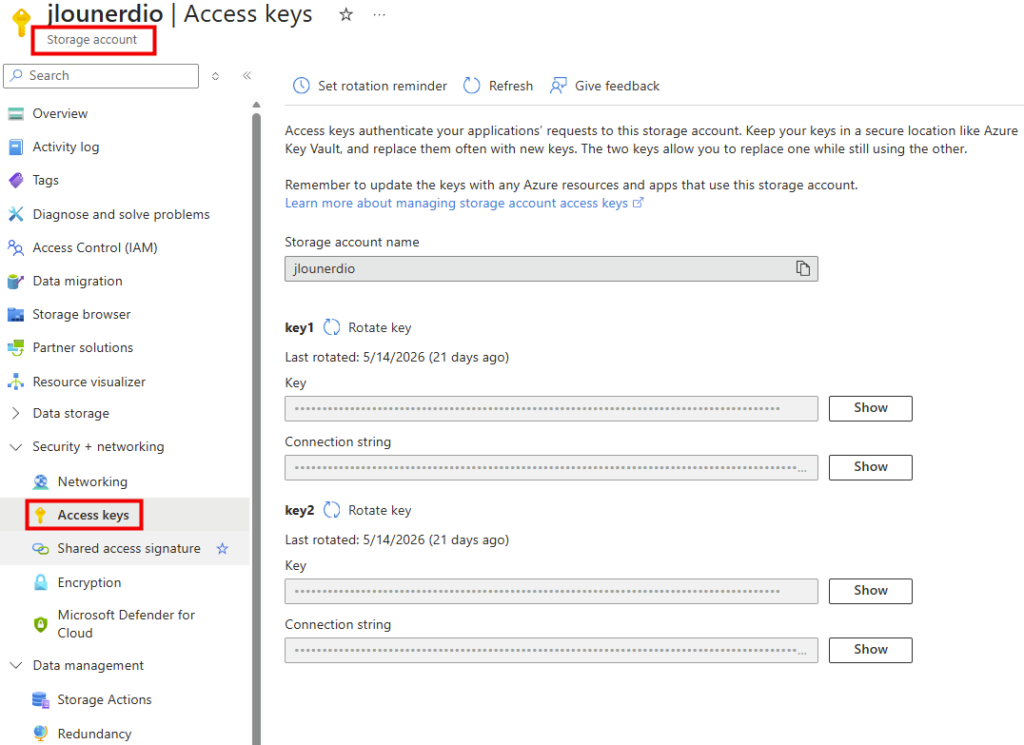Click the sidebar Search input field
The image size is (1024, 745).
[101, 76]
